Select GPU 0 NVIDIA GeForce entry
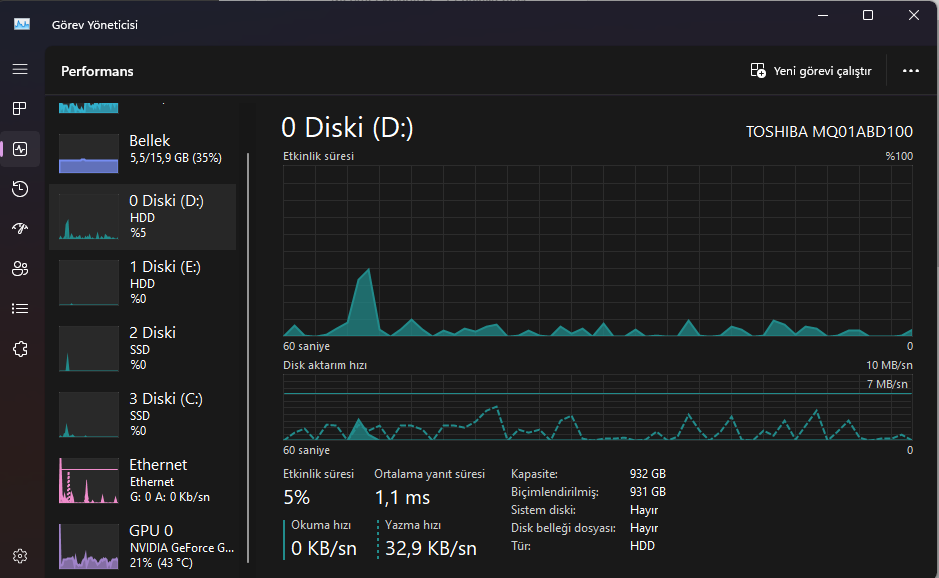 pyautogui.click(x=143, y=546)
